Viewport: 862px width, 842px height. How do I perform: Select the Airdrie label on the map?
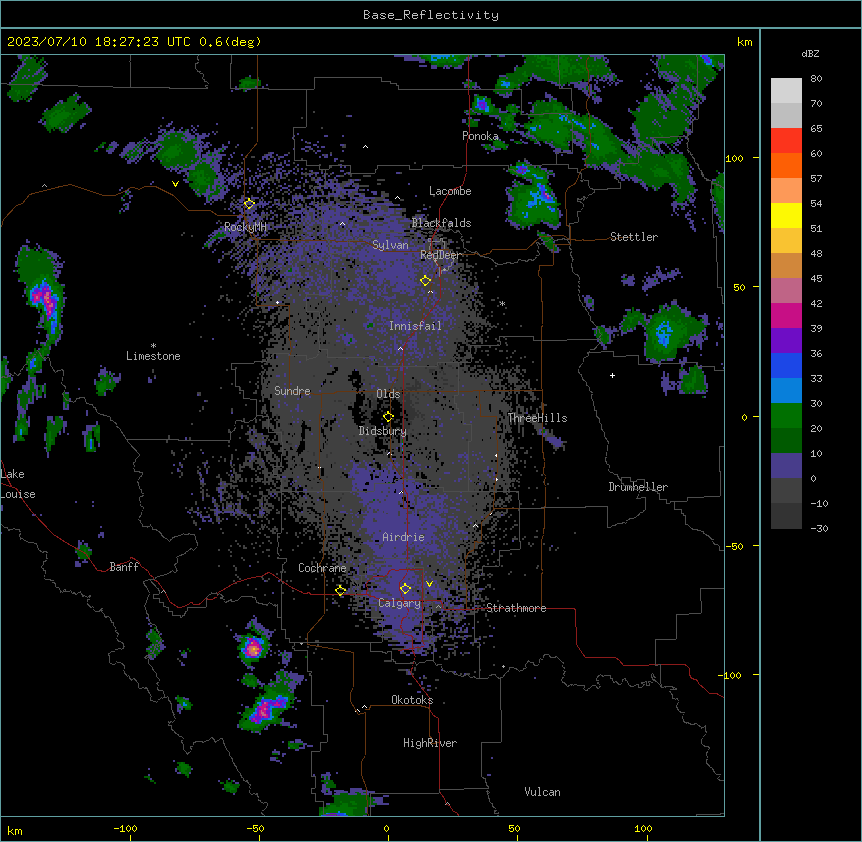[x=403, y=537]
